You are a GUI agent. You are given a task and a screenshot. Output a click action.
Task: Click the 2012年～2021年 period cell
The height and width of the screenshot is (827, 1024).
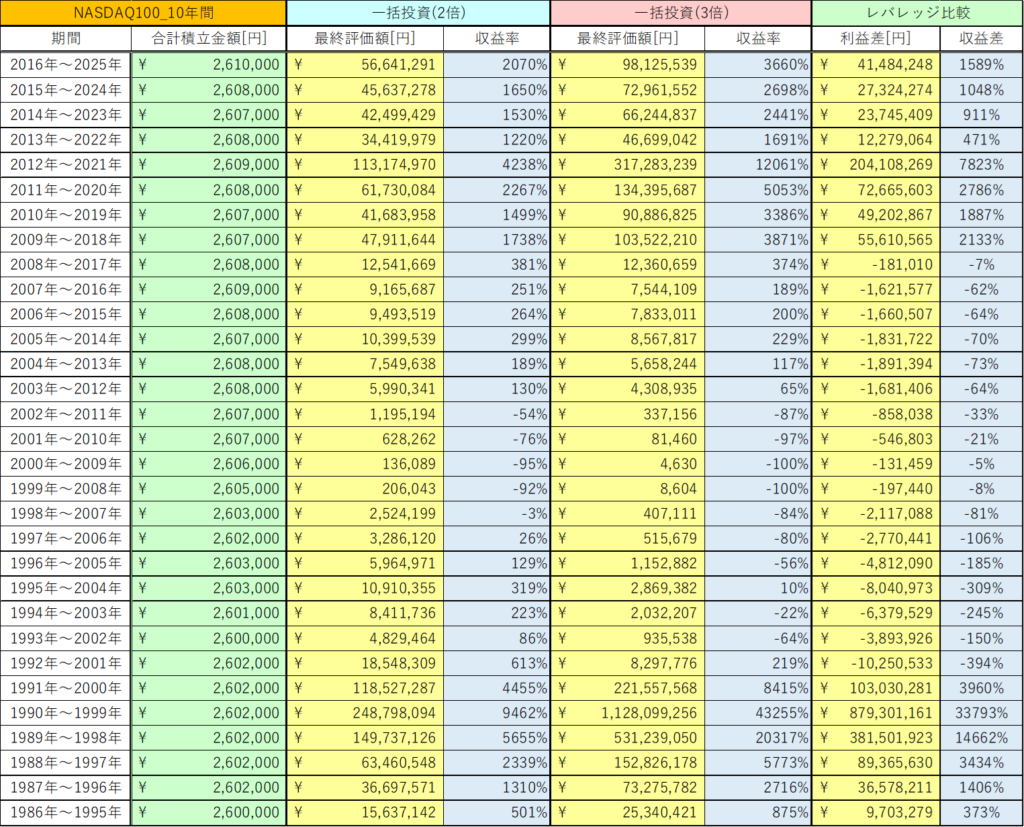(66, 165)
